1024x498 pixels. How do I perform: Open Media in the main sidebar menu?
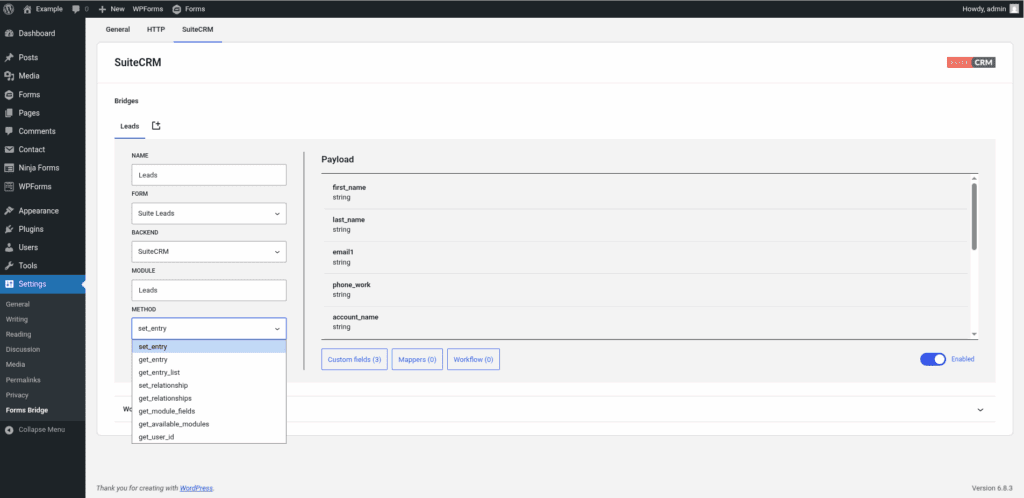pyautogui.click(x=42, y=76)
